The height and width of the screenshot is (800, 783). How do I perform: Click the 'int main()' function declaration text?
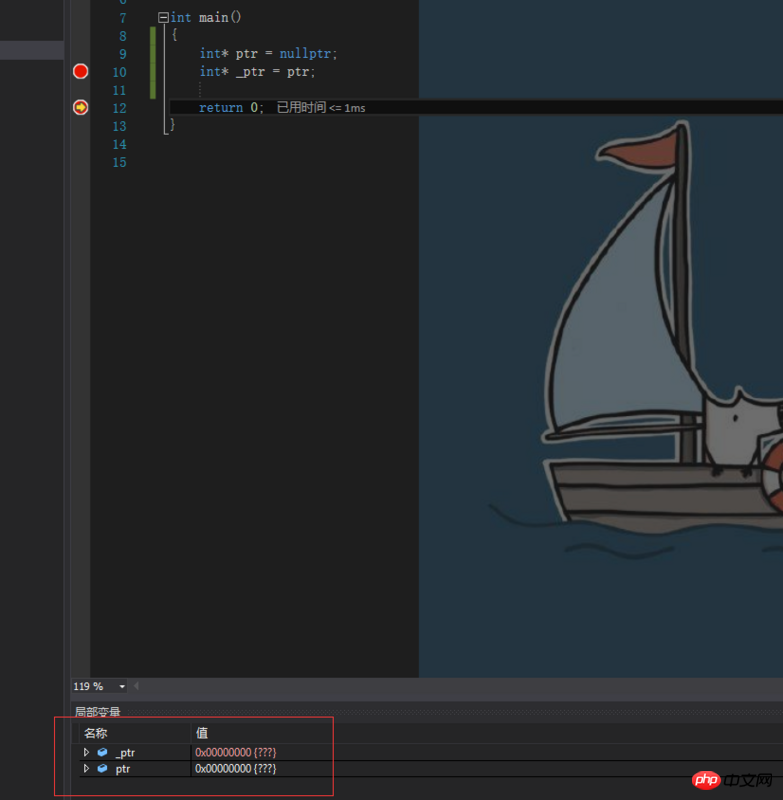[206, 18]
